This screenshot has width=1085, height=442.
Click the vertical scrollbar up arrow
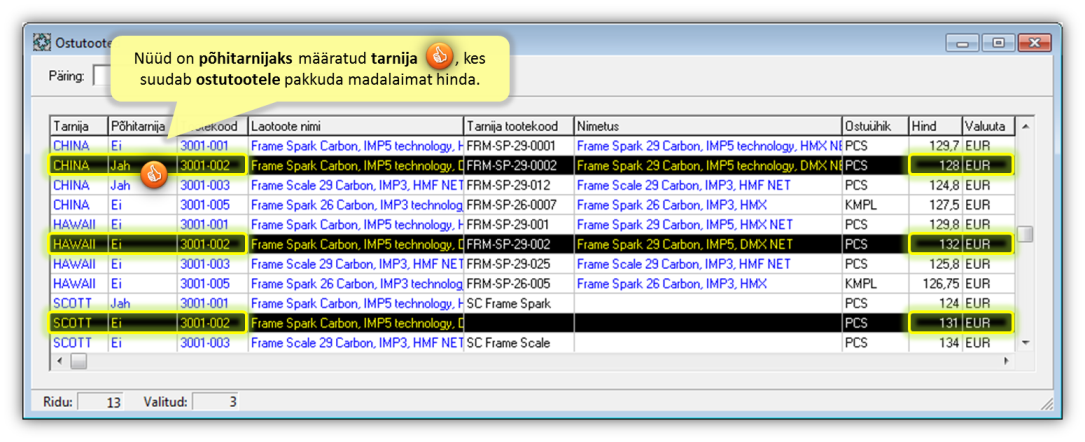click(1025, 126)
